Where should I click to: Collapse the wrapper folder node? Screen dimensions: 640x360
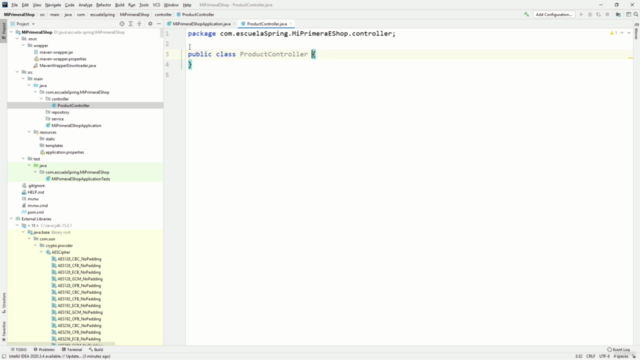(x=23, y=45)
